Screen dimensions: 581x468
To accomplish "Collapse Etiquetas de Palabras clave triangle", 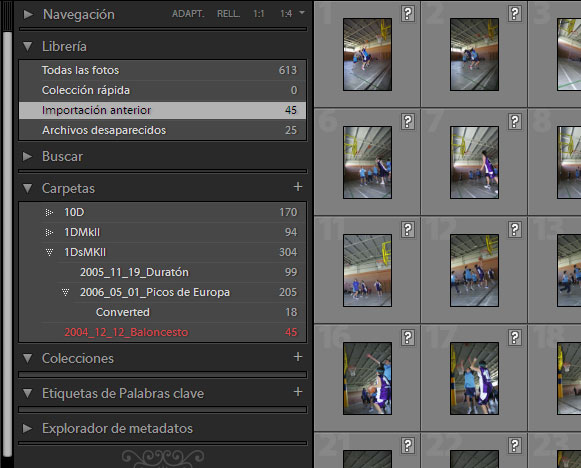I will (x=27, y=393).
